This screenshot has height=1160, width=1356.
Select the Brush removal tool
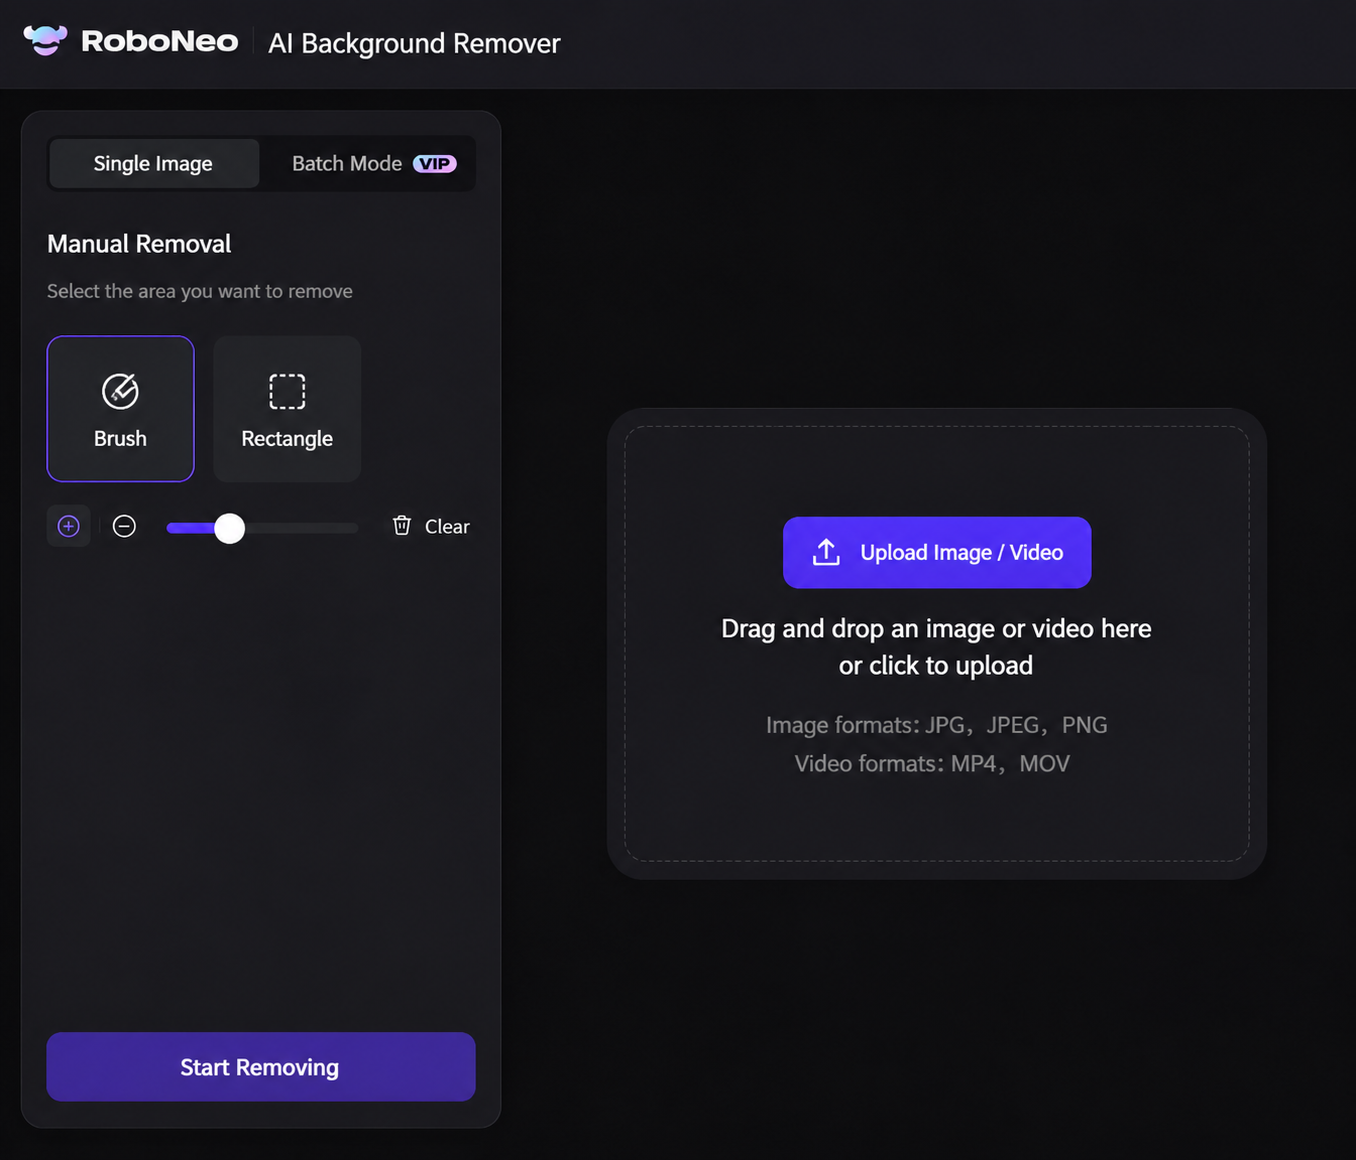pyautogui.click(x=120, y=409)
